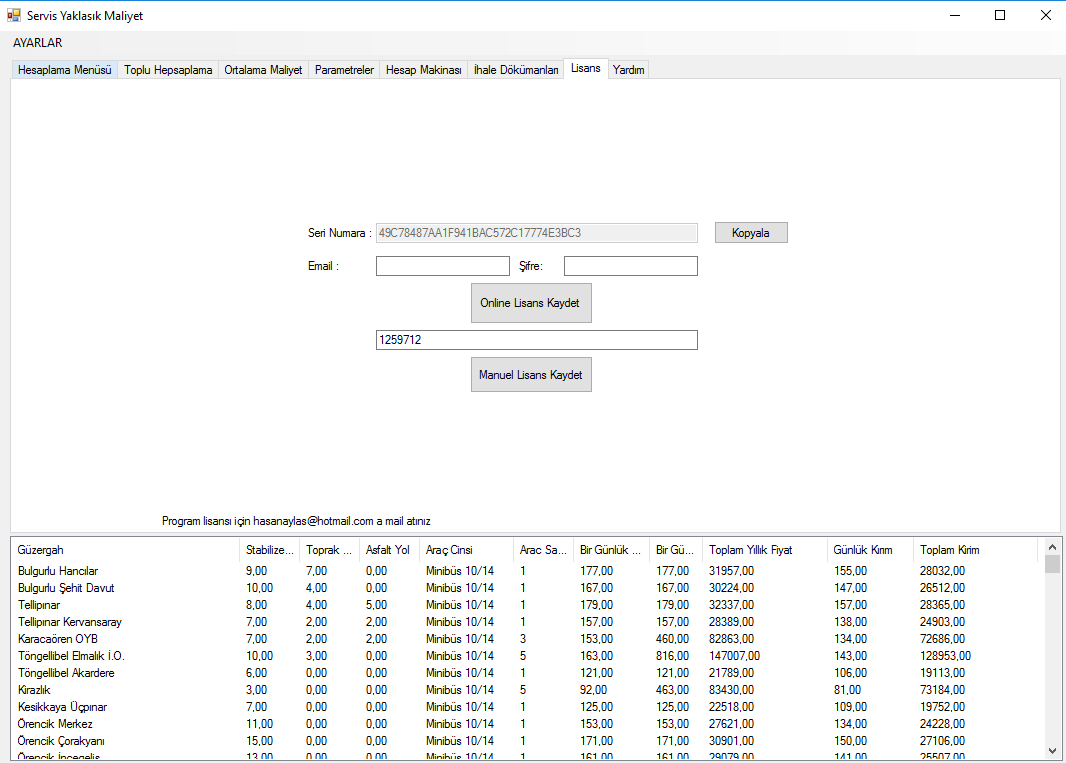The width and height of the screenshot is (1066, 763).
Task: Open the Toplu Hepsaplama tab
Action: pyautogui.click(x=168, y=70)
